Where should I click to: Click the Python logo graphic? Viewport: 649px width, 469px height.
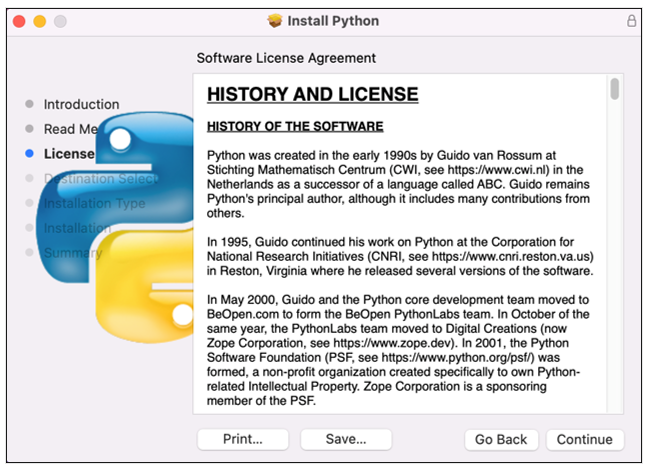point(115,227)
